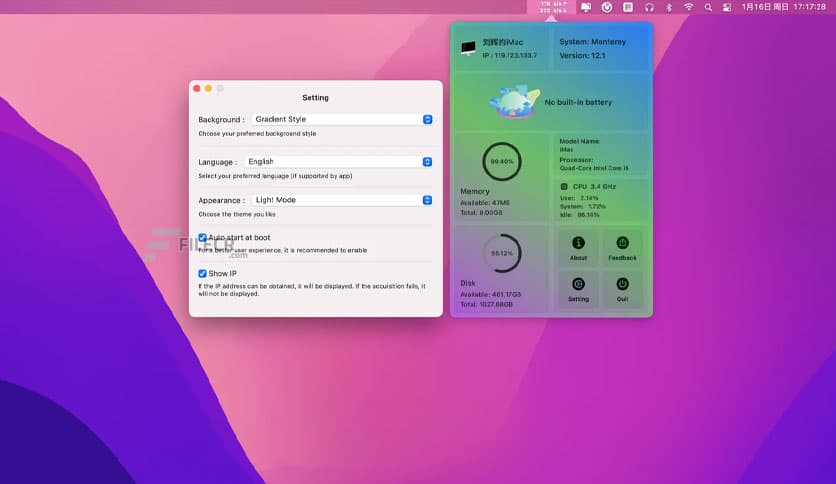
Task: Disable Auto start at boot checkbox
Action: [x=203, y=238]
